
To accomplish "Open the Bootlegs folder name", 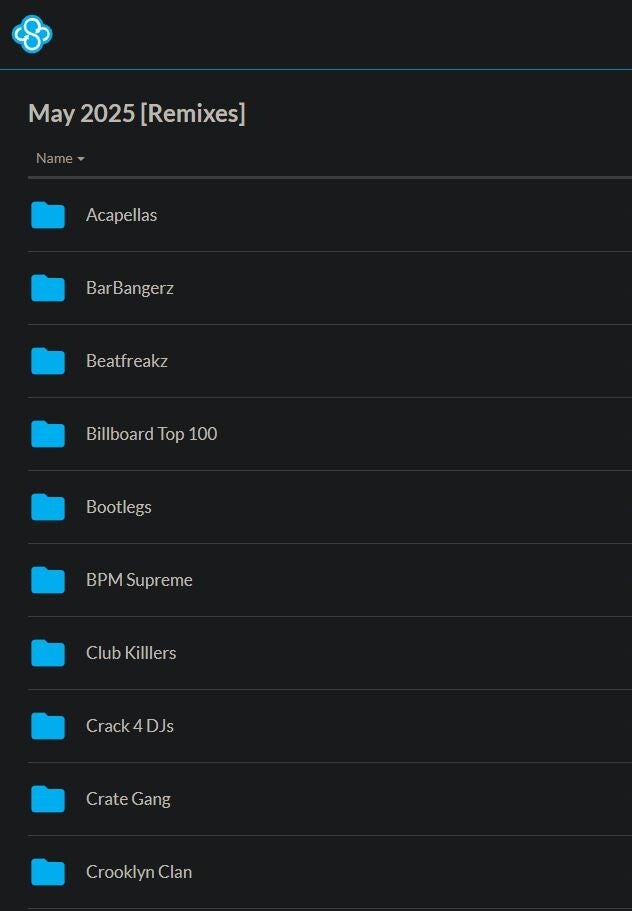I will click(119, 507).
